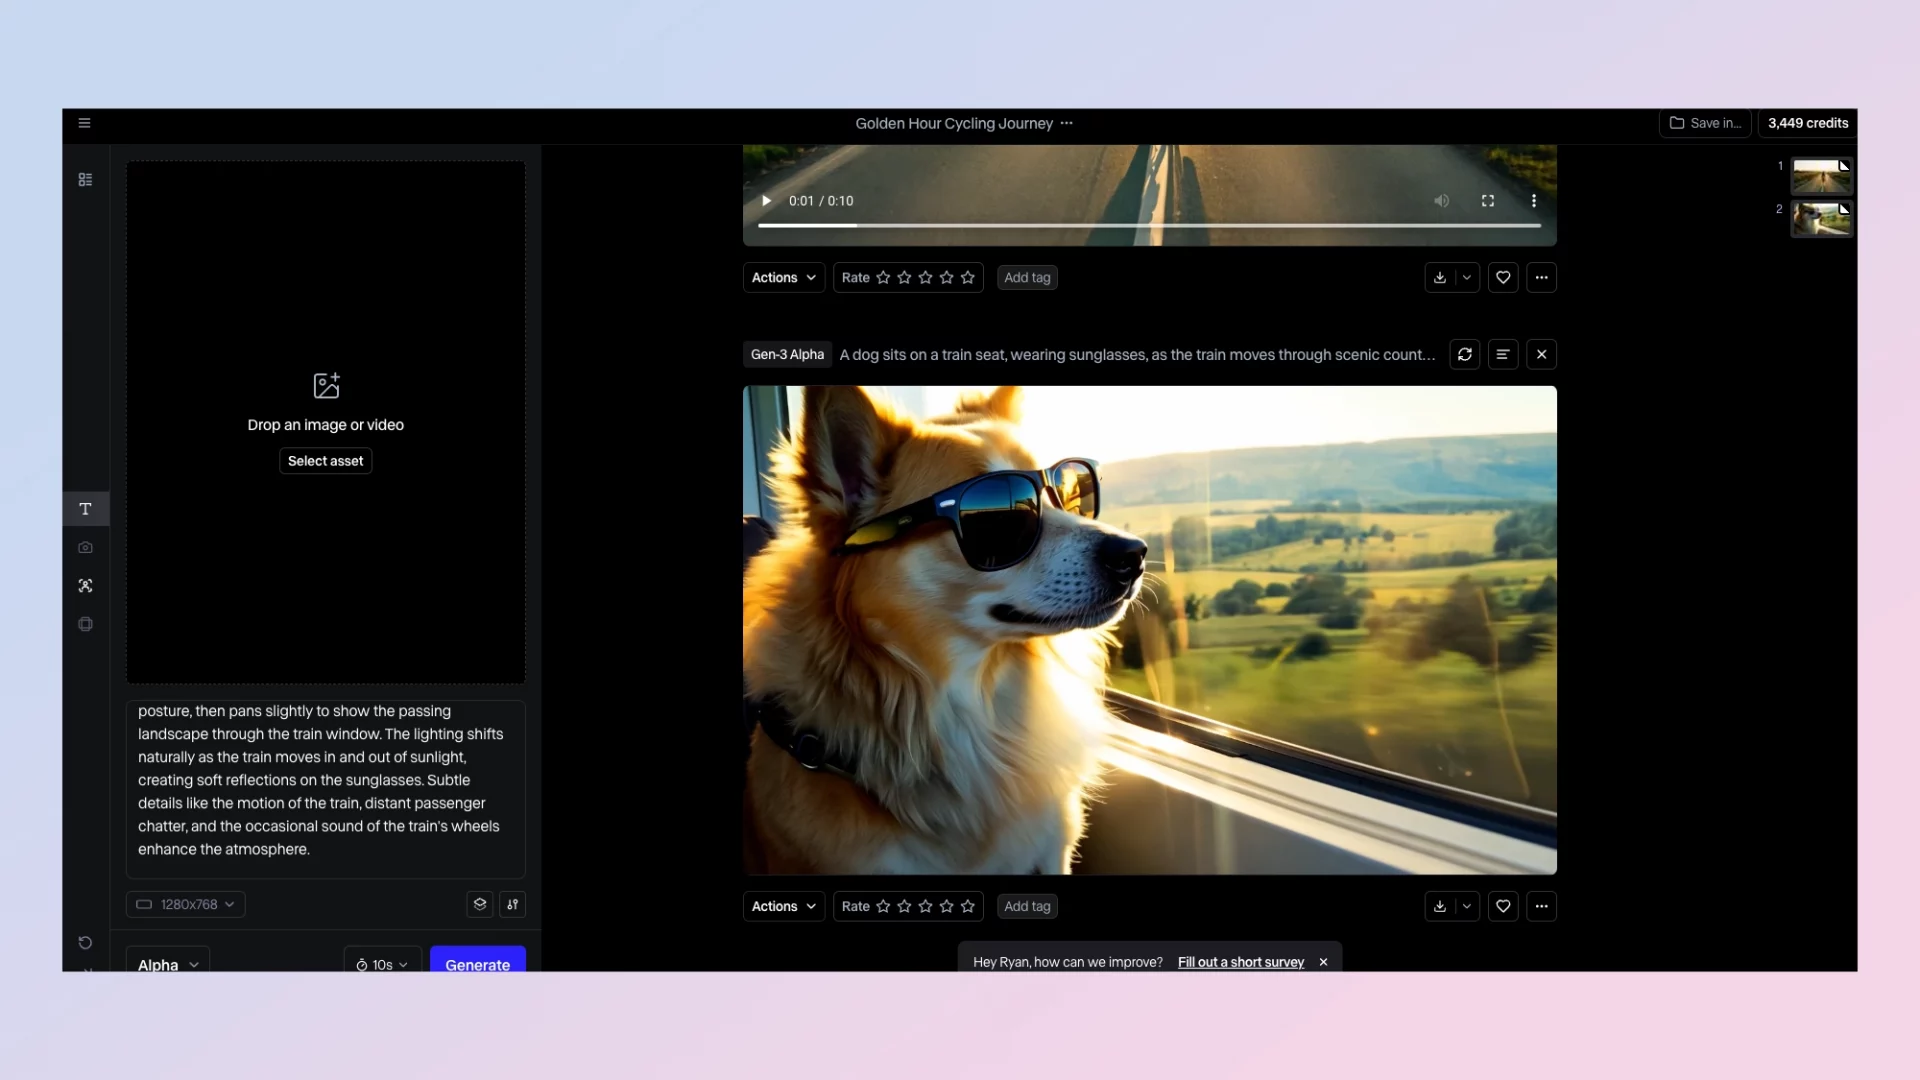Favorite the dog video with heart icon
This screenshot has width=1920, height=1080.
coord(1503,906)
